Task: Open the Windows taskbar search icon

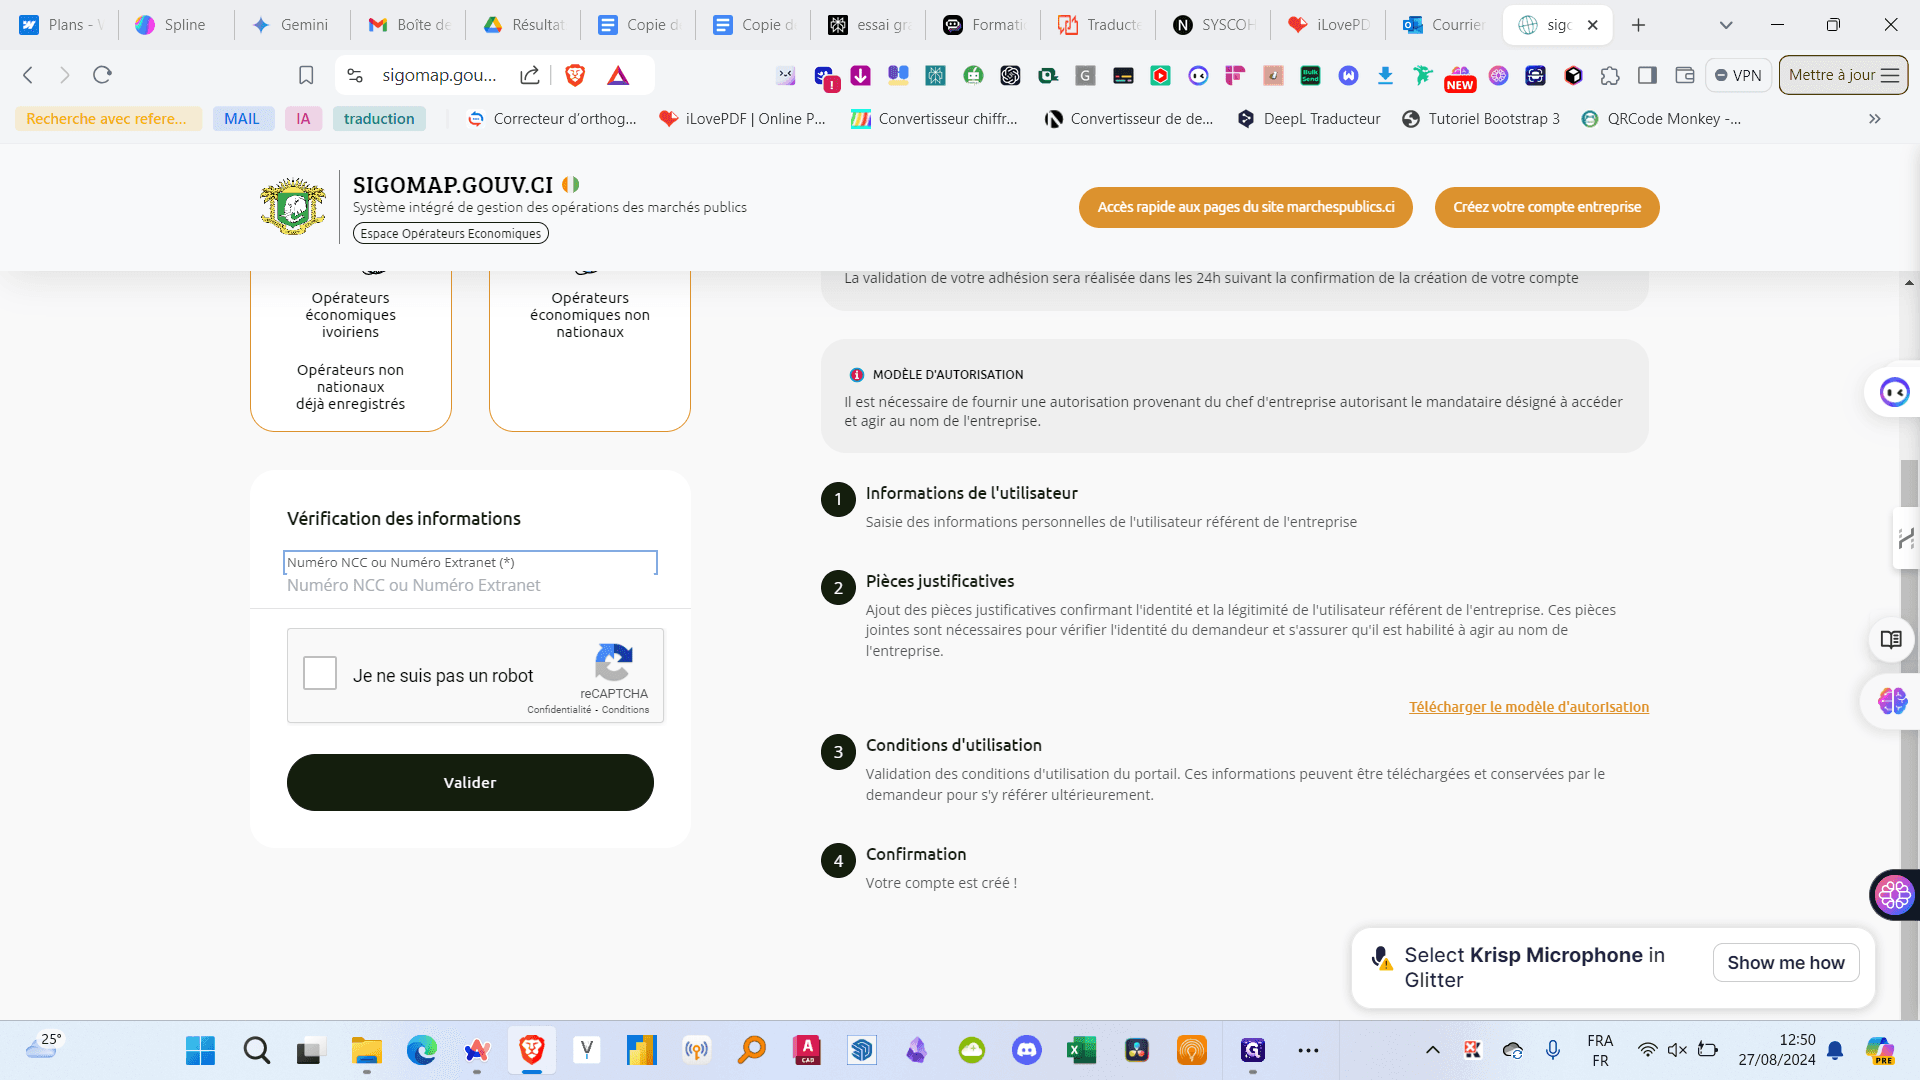Action: coord(256,1050)
